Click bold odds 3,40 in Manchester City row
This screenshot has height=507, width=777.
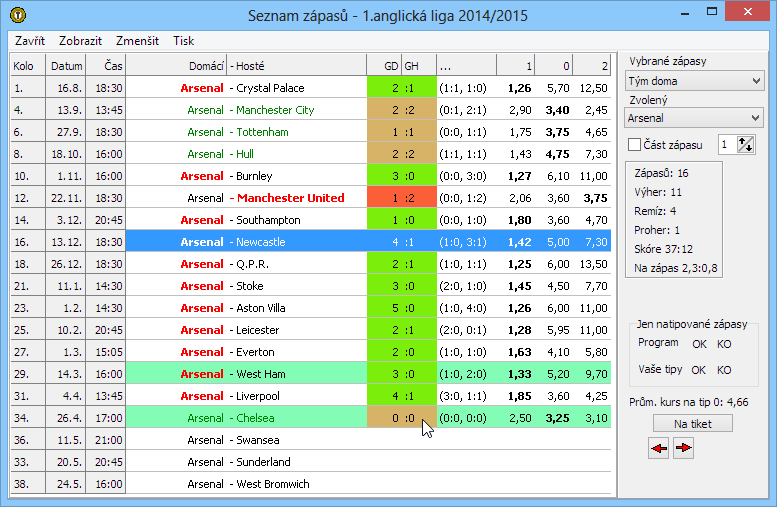click(557, 110)
